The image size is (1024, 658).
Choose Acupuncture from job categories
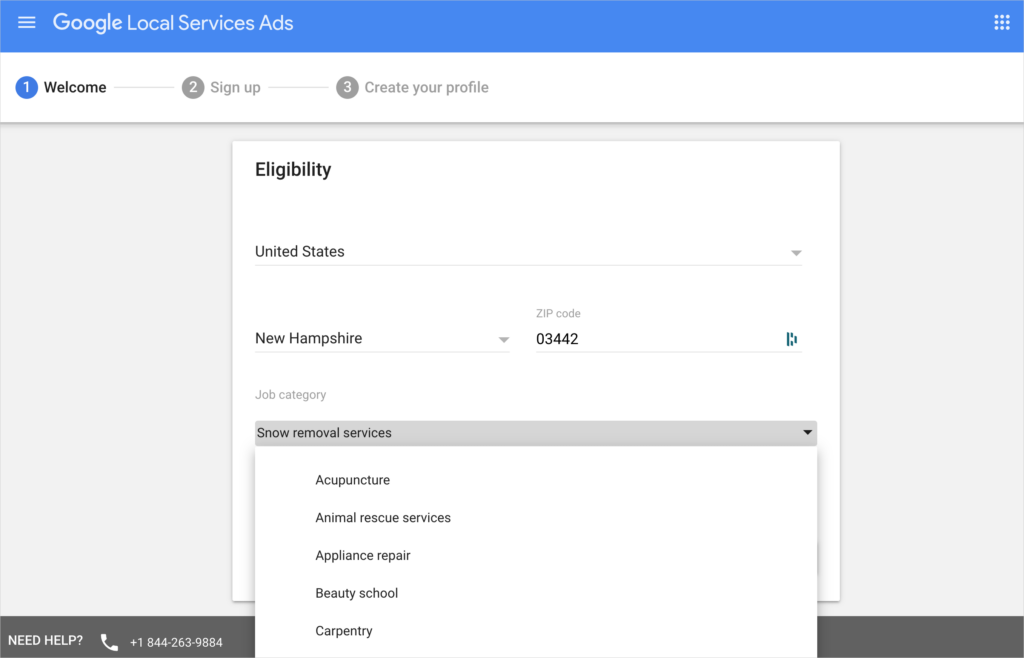(x=536, y=480)
